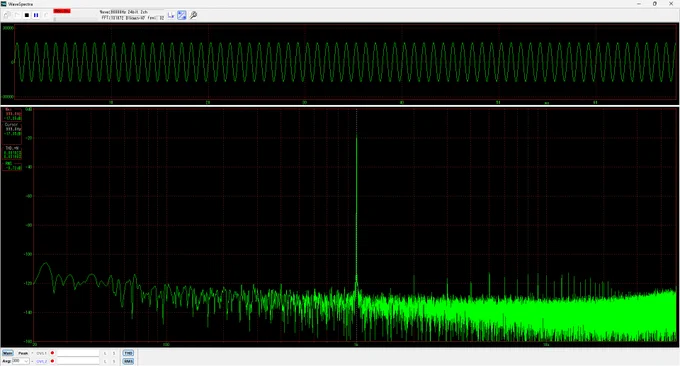Open settings with the wrench icon

(x=193, y=15)
